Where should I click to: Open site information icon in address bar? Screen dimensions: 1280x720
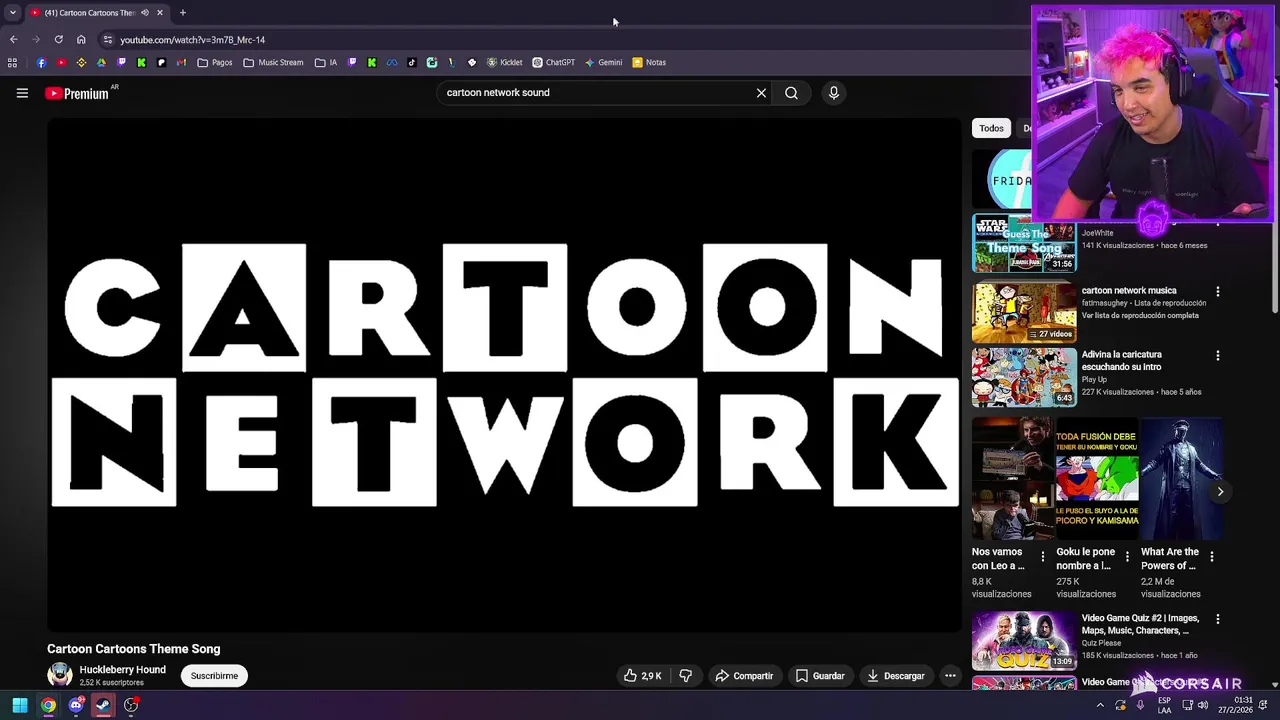click(108, 40)
